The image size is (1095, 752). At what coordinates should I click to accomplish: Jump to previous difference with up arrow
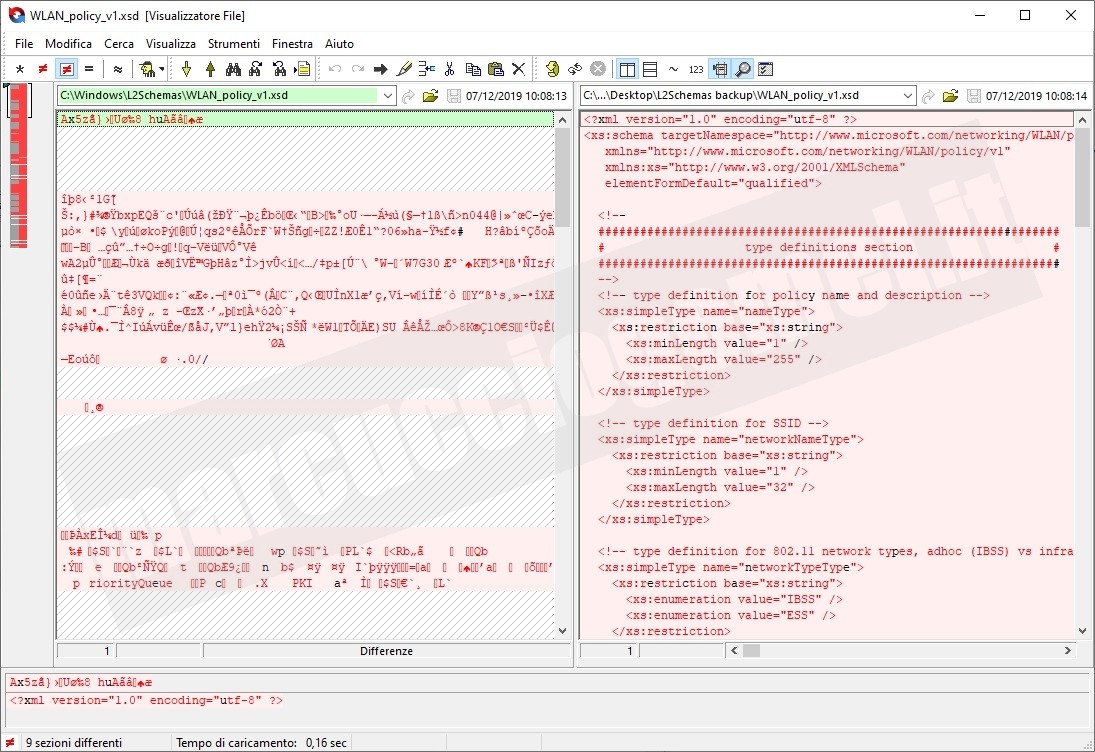click(x=210, y=69)
